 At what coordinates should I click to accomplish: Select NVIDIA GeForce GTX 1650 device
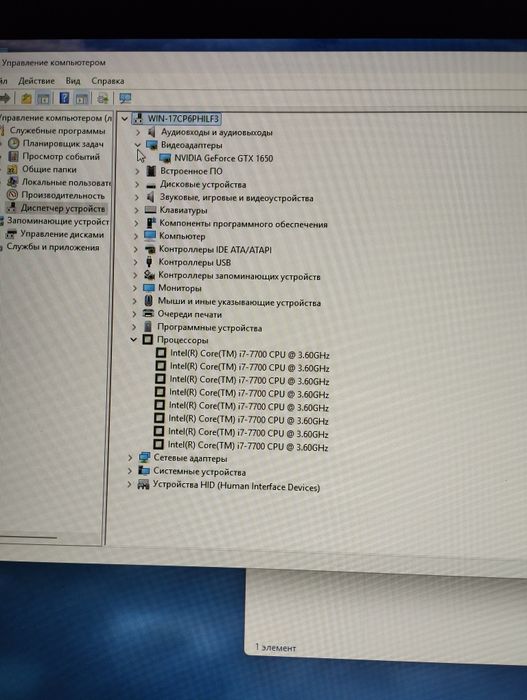click(x=223, y=158)
